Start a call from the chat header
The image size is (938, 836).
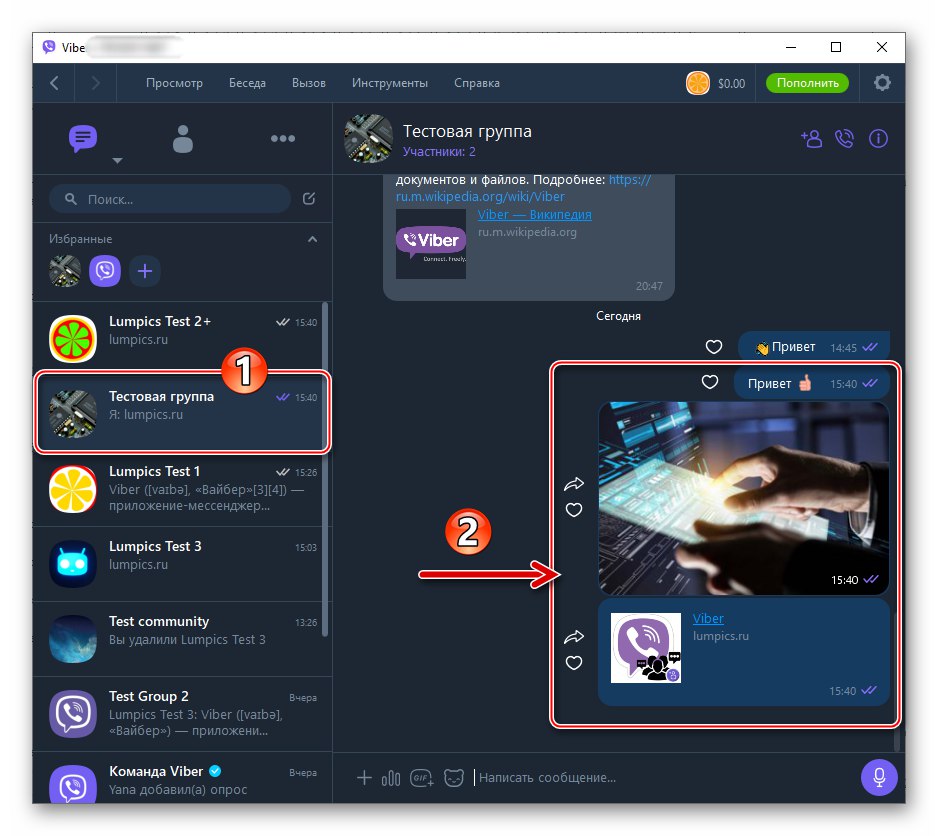coord(845,139)
